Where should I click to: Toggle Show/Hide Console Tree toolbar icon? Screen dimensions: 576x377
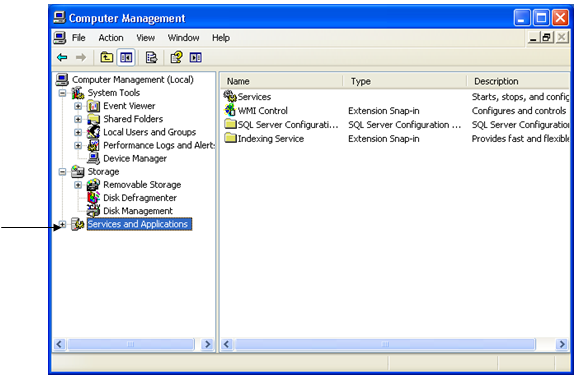pos(126,57)
